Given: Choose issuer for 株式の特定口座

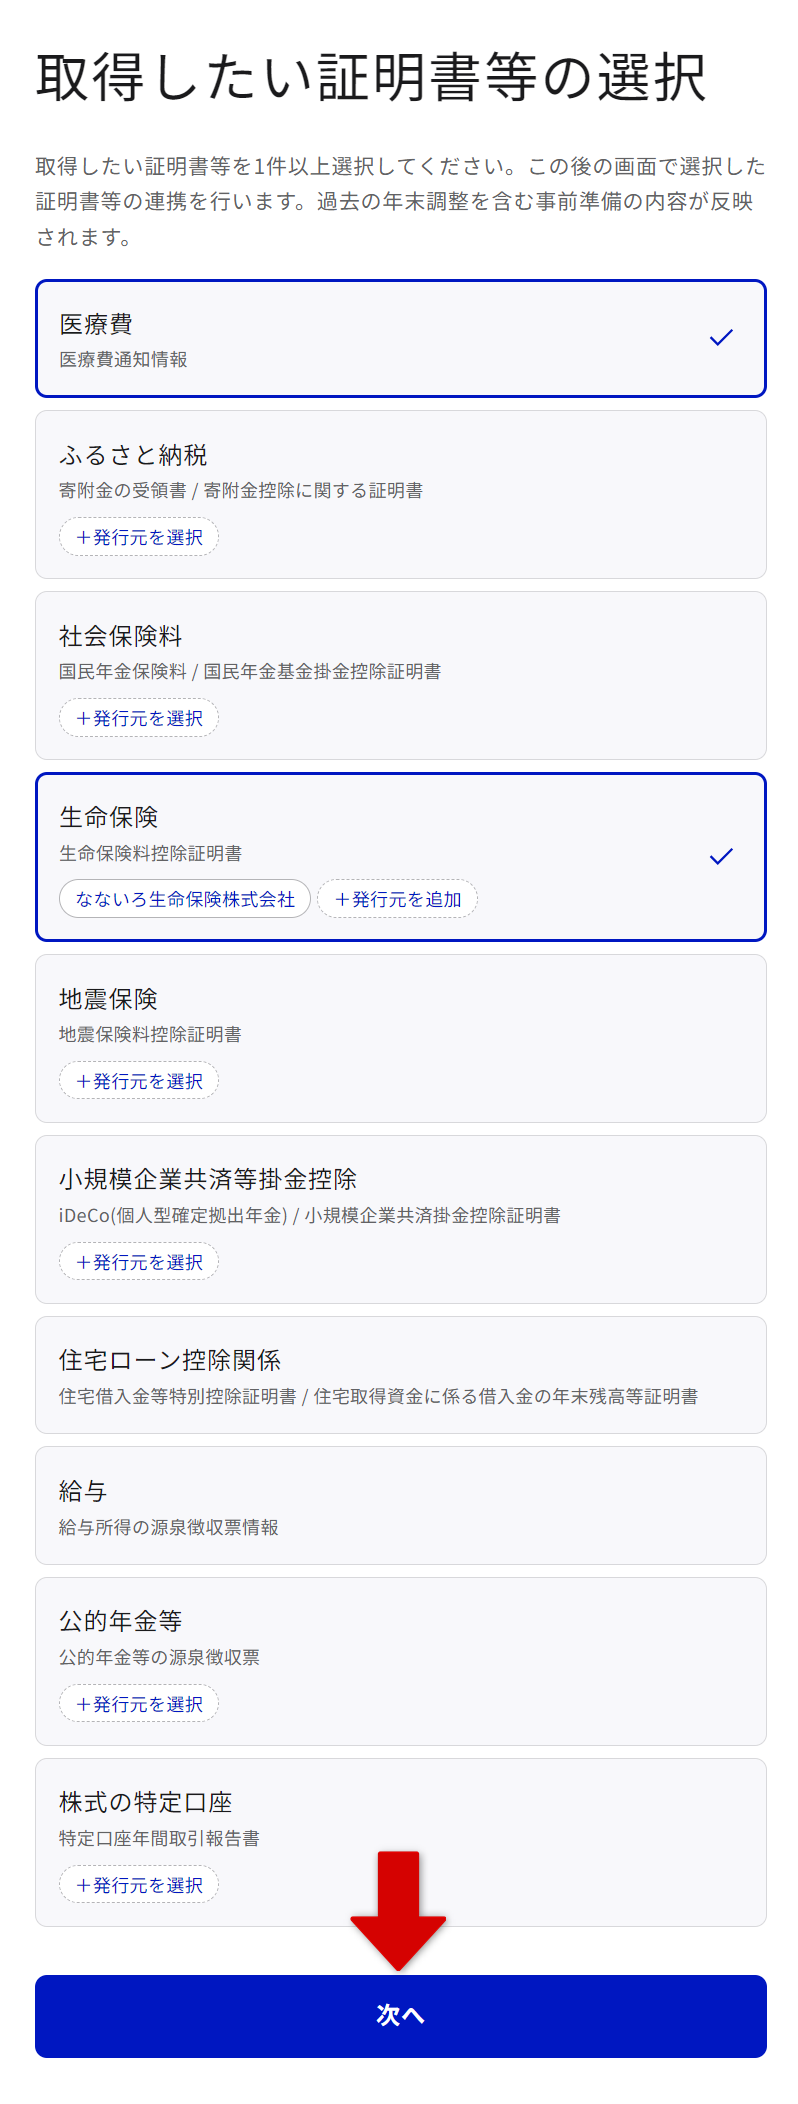Looking at the screenshot, I should (x=139, y=1885).
